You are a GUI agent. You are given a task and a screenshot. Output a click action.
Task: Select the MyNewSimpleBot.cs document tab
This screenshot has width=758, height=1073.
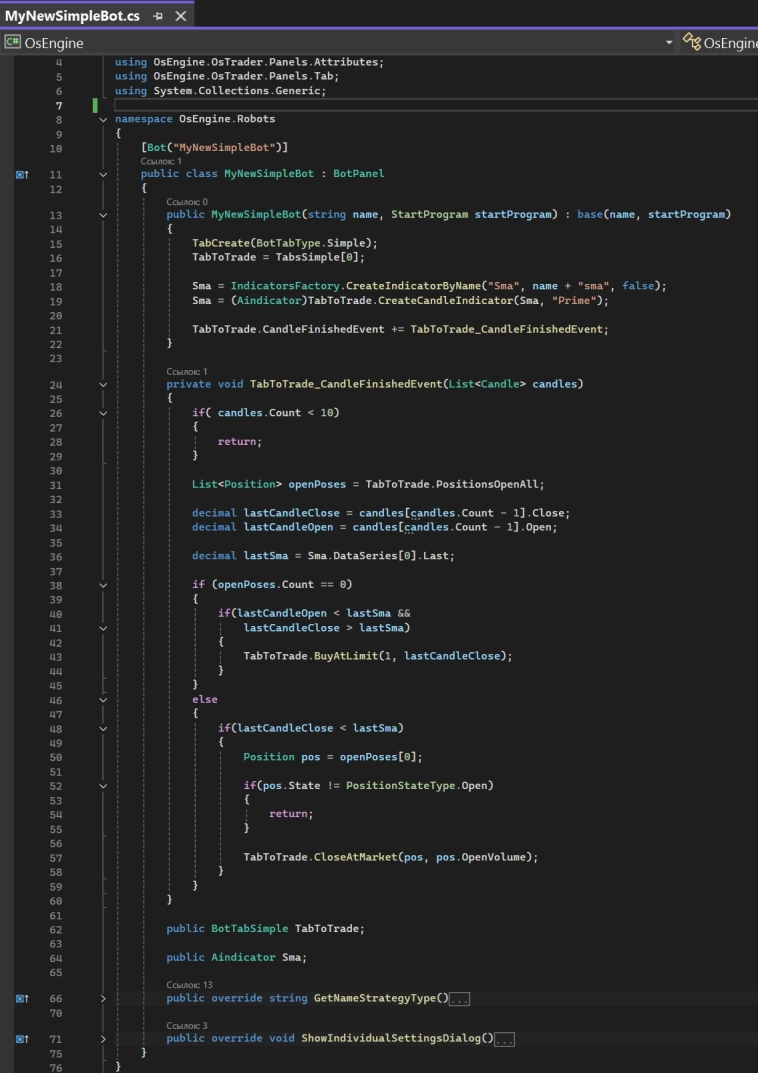tap(72, 16)
